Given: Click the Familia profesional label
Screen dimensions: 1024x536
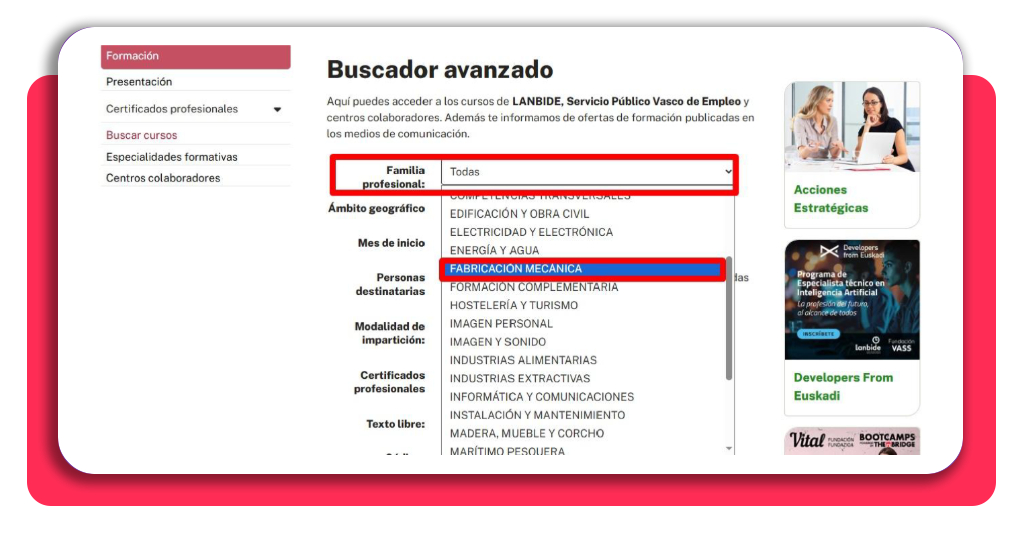Looking at the screenshot, I should click(x=394, y=177).
